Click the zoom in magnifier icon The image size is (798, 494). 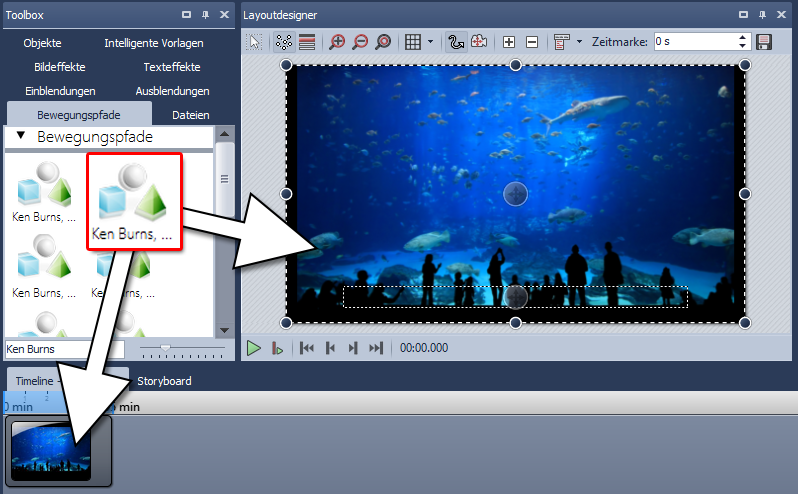click(x=337, y=42)
